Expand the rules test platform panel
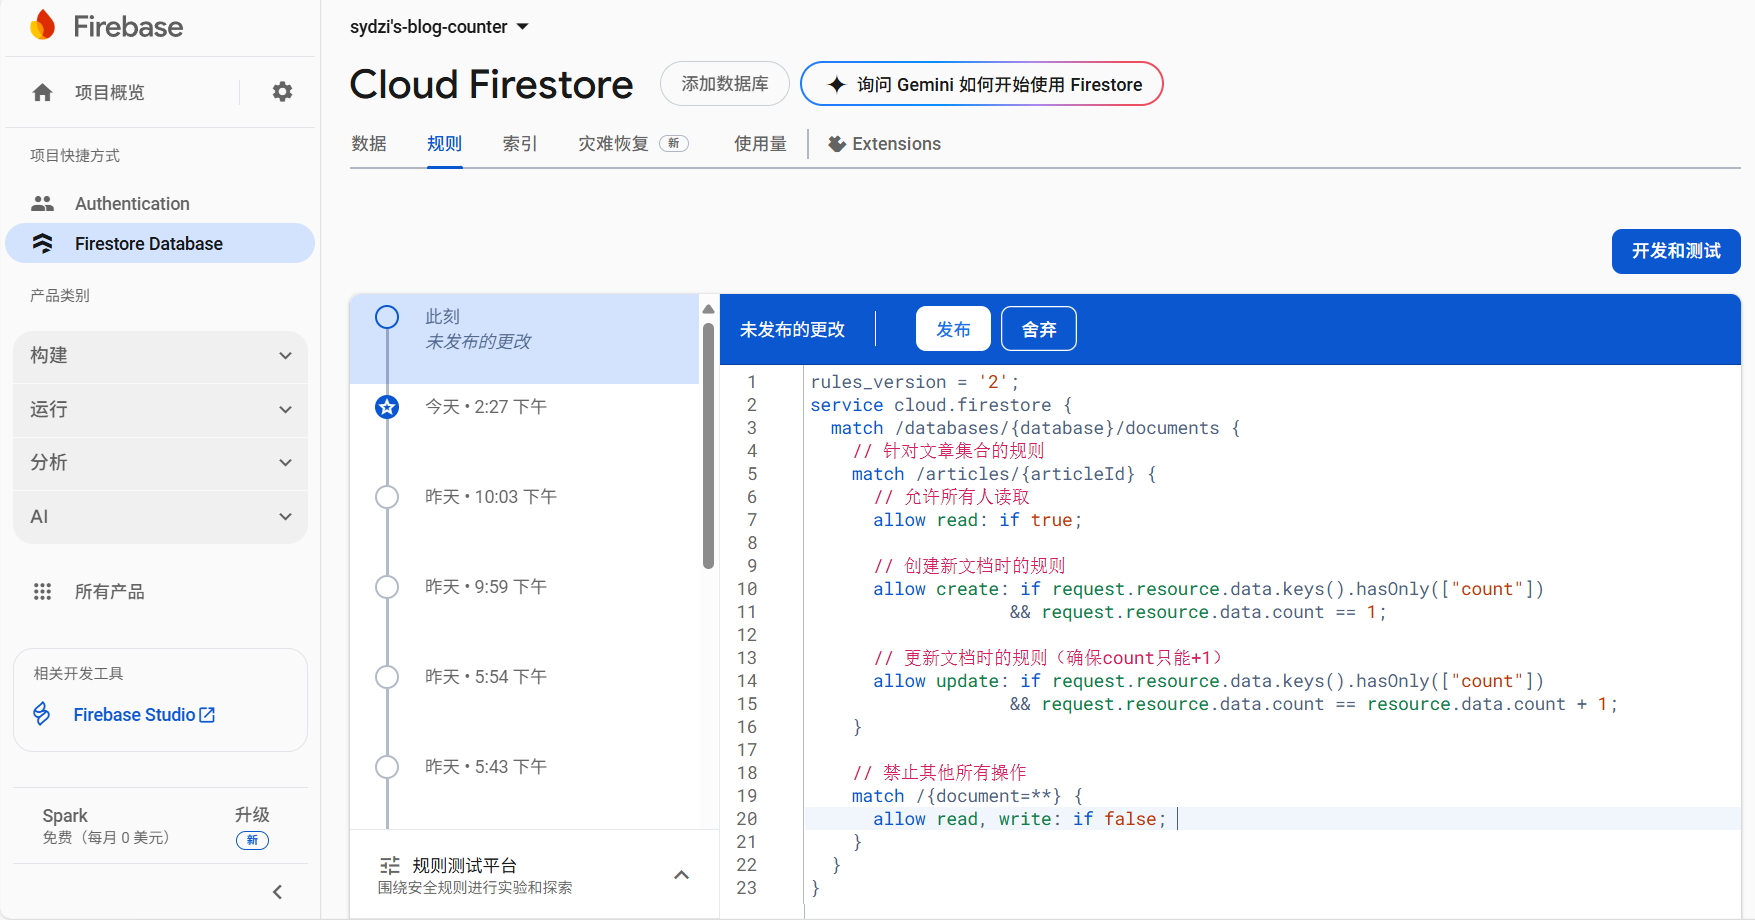The height and width of the screenshot is (920, 1755). 681,875
